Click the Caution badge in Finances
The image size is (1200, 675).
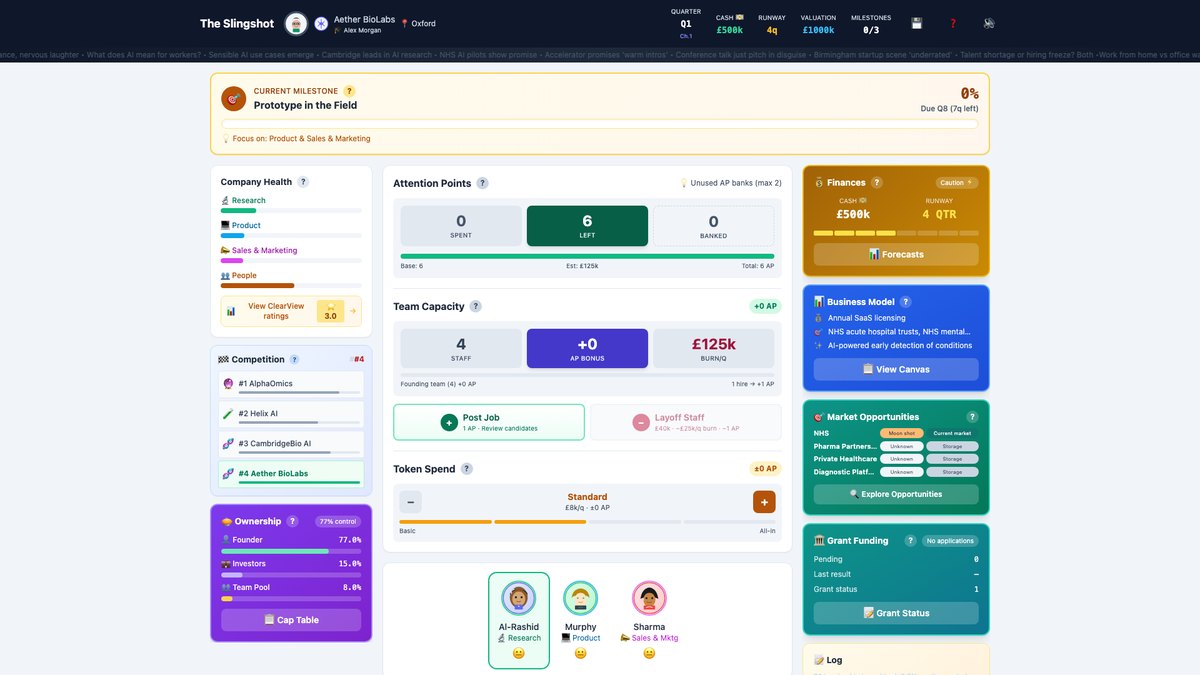pos(957,183)
